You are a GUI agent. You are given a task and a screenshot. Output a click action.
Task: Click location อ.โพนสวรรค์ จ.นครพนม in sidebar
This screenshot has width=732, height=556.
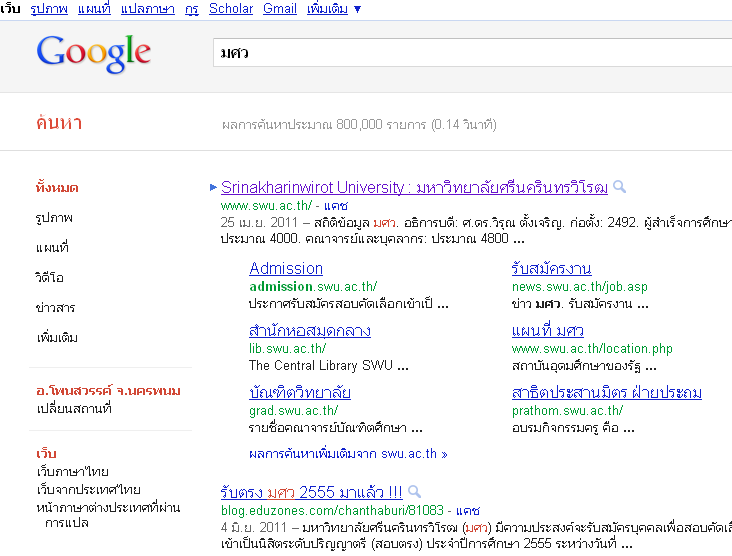point(108,391)
